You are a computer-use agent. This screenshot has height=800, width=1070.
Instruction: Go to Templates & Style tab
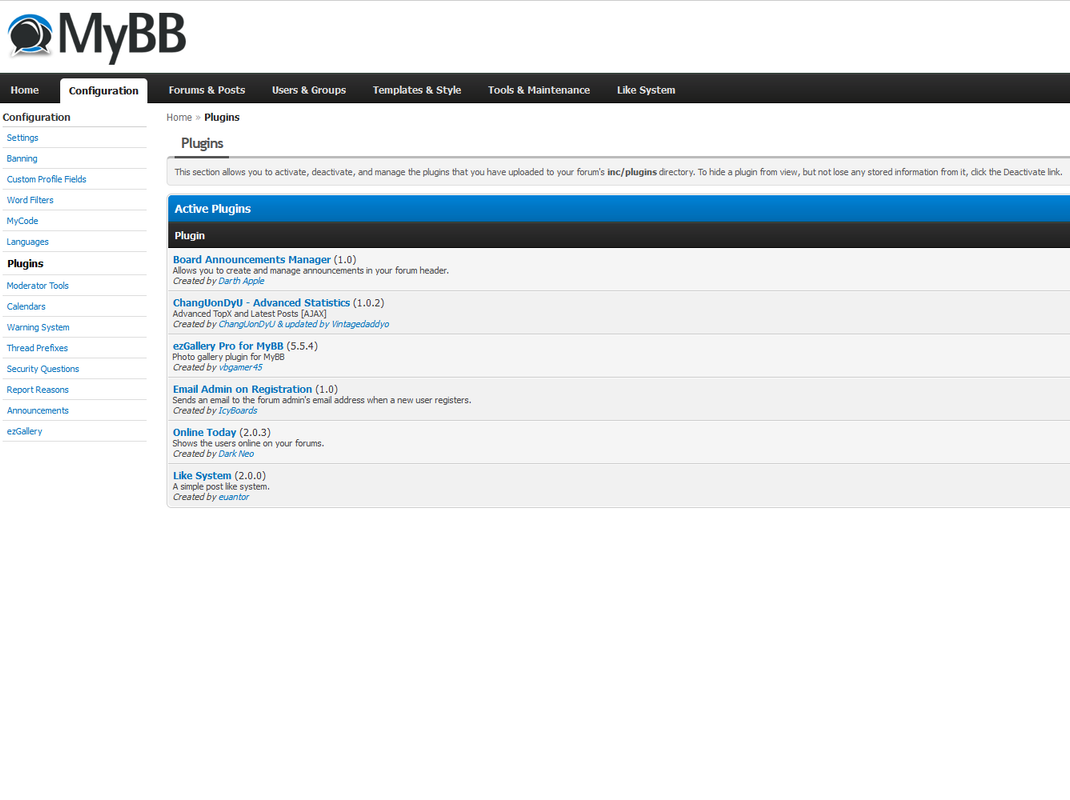click(416, 90)
